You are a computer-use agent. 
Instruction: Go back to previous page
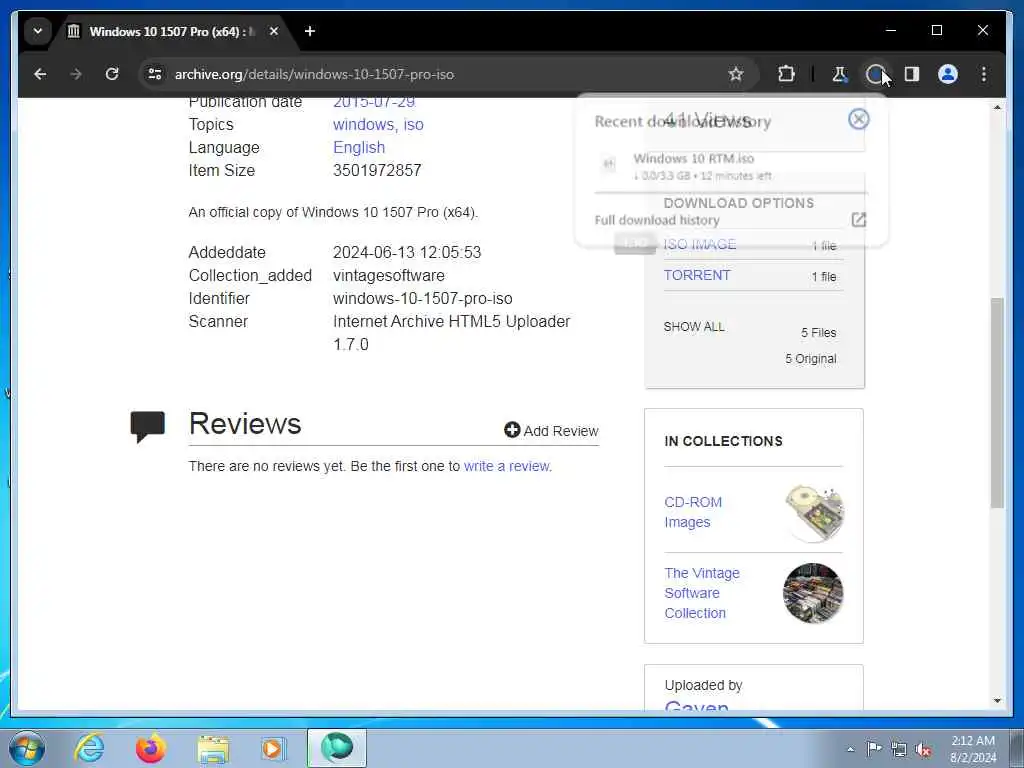(x=40, y=74)
